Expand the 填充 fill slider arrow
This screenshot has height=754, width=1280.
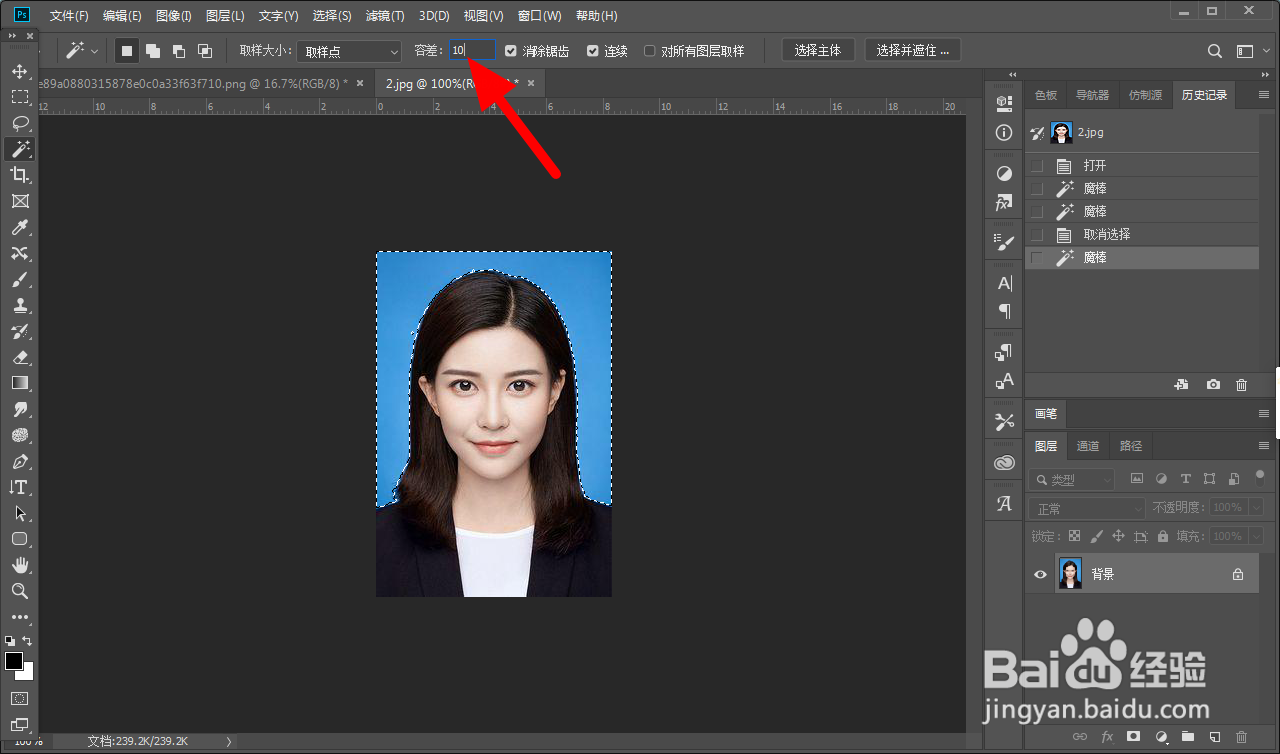pos(1256,537)
